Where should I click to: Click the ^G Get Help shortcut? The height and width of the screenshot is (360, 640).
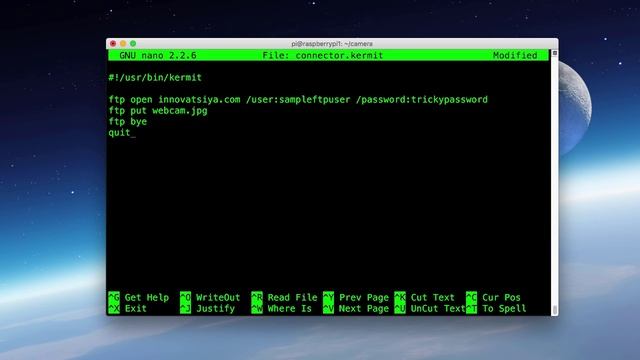click(x=139, y=298)
